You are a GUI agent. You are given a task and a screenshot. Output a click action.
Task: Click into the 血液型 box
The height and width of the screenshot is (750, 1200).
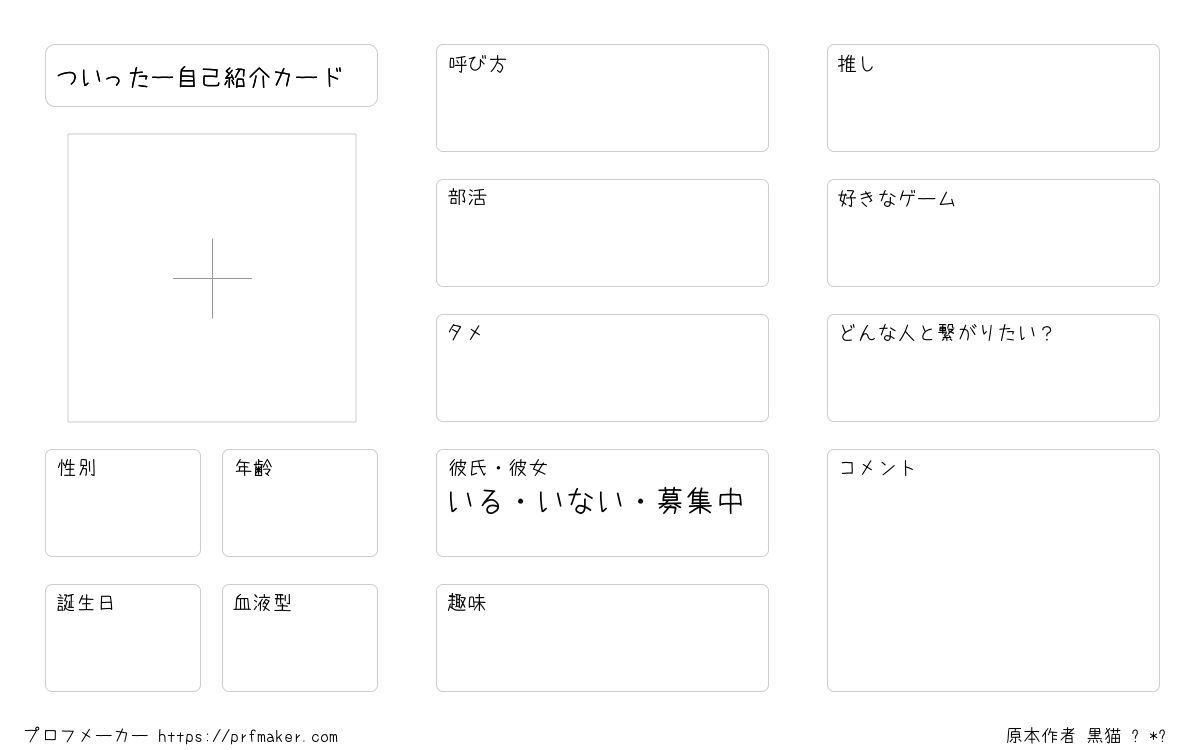[300, 638]
